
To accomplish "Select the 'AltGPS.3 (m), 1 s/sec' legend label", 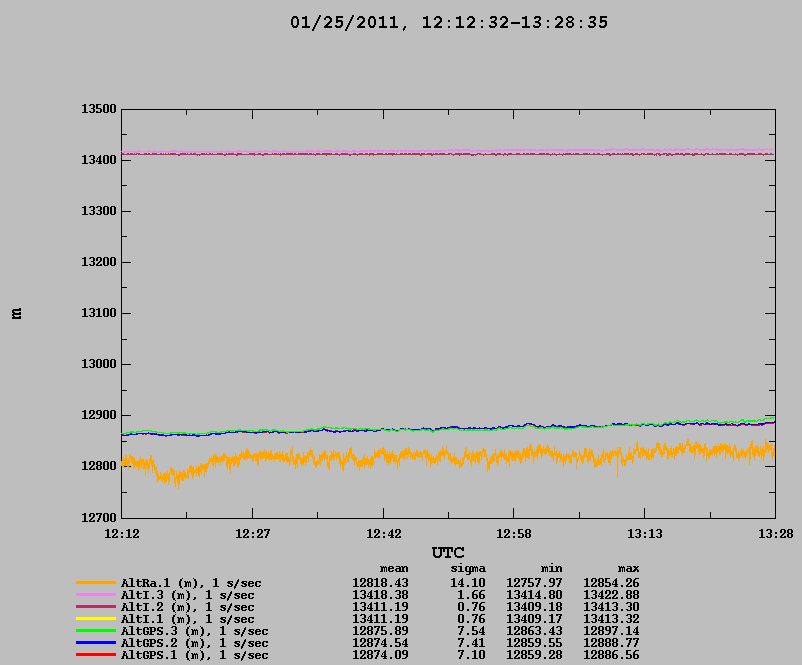I will click(x=194, y=631).
